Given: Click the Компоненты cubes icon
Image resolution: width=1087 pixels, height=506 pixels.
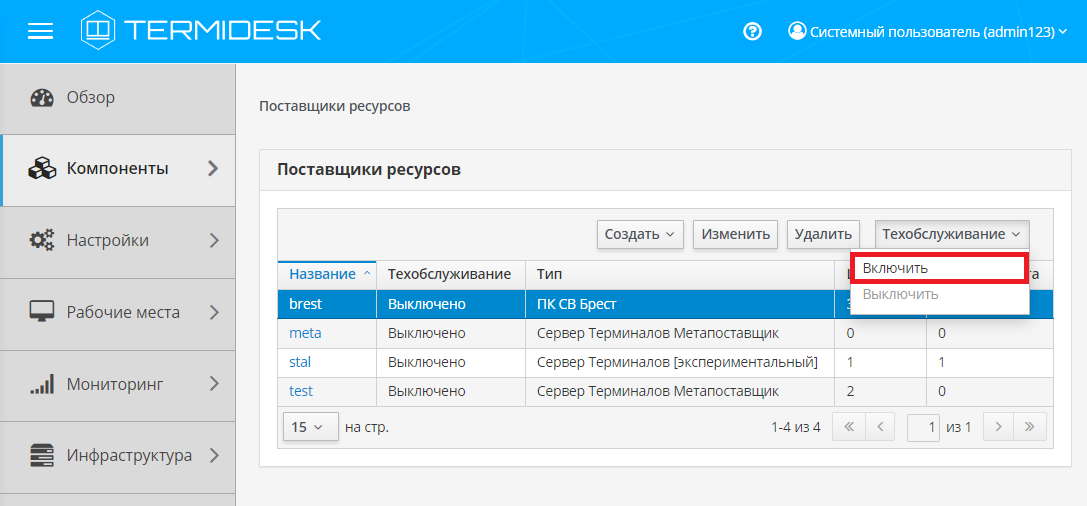Looking at the screenshot, I should 42,169.
